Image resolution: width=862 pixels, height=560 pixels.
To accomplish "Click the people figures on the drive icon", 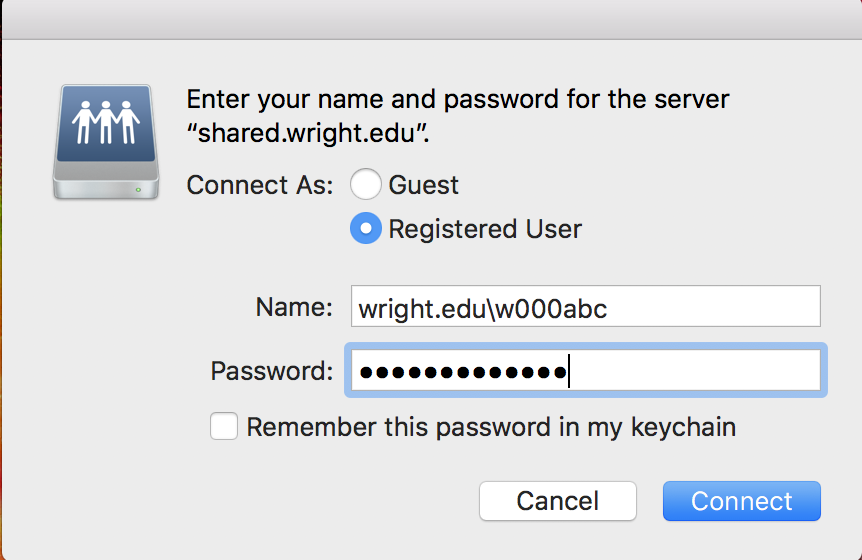I will click(106, 124).
